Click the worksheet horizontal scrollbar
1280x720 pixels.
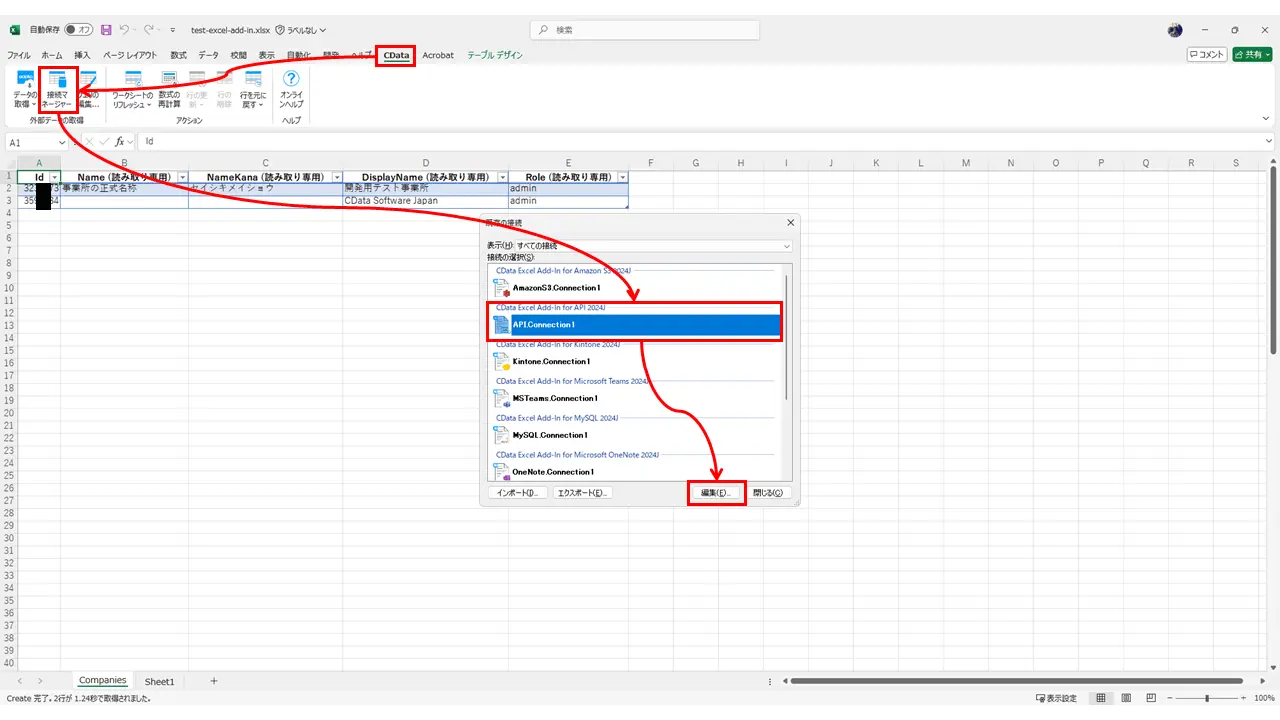pos(1018,681)
